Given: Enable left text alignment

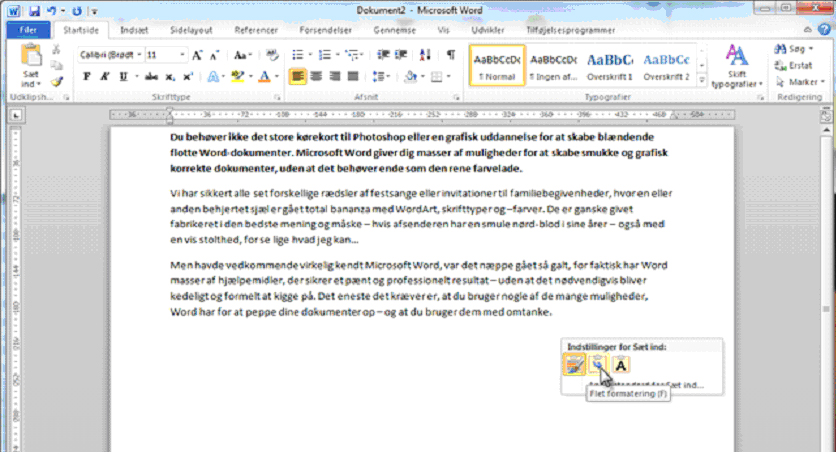Looking at the screenshot, I should click(297, 76).
